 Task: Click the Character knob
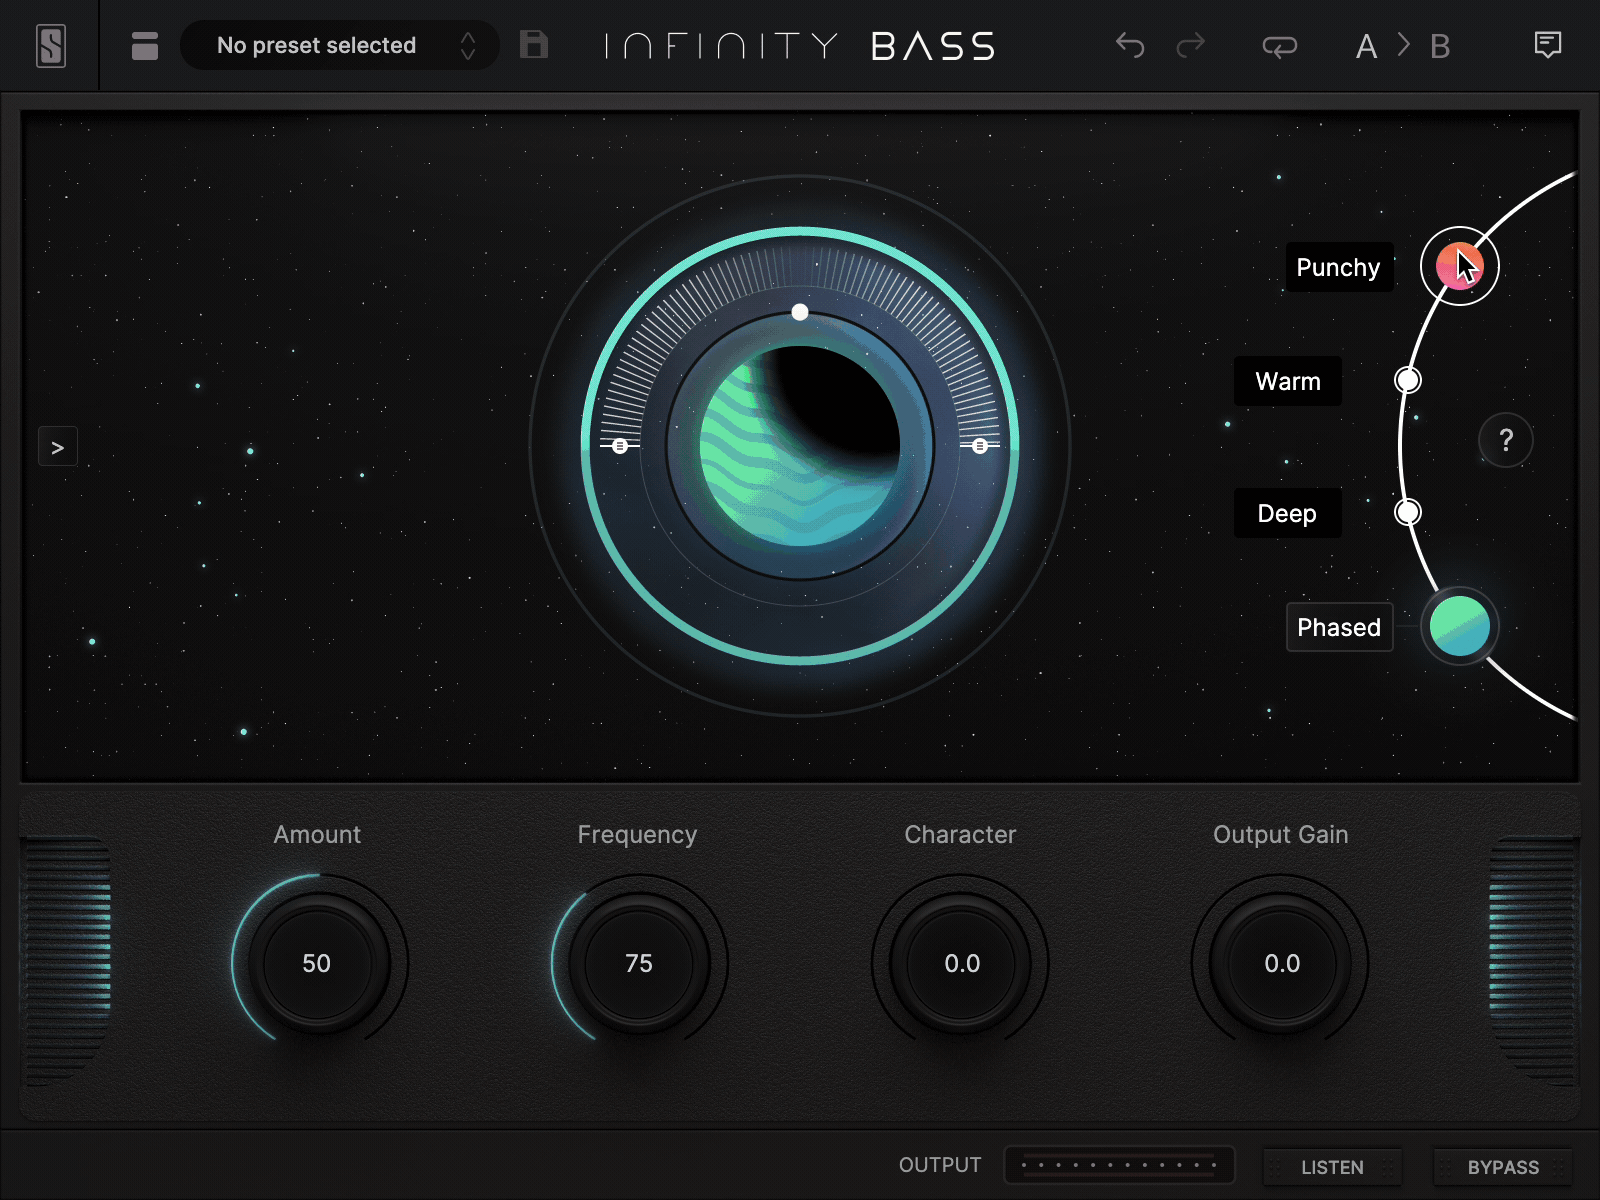click(960, 963)
